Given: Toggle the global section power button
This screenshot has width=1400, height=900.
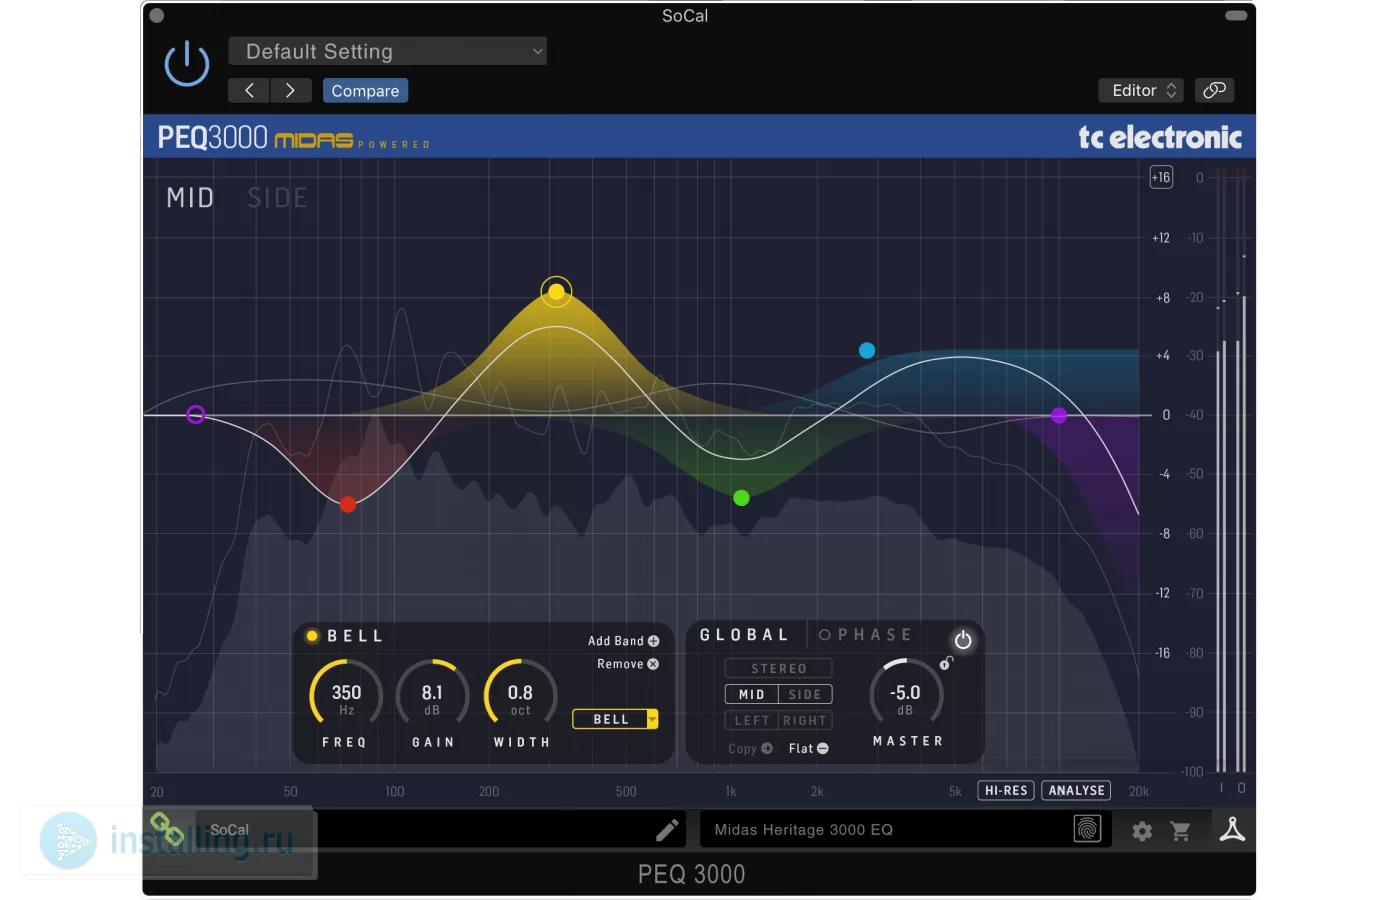Looking at the screenshot, I should pyautogui.click(x=963, y=640).
